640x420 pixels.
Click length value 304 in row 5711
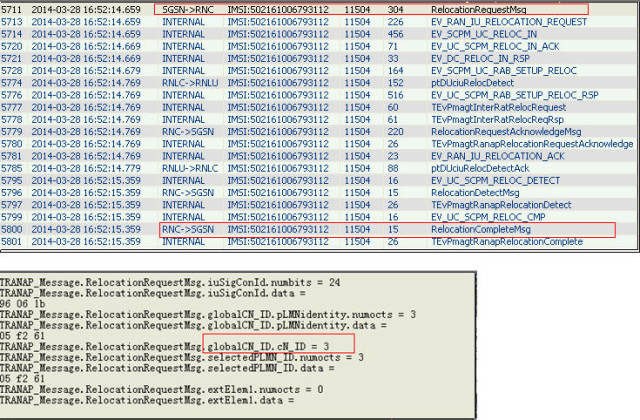coord(396,9)
